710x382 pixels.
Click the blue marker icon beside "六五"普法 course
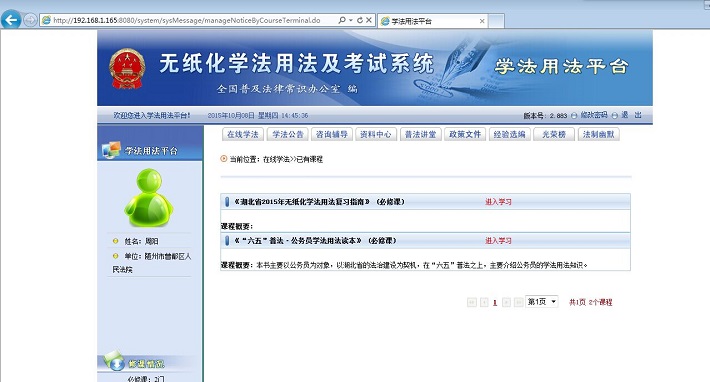pos(227,241)
